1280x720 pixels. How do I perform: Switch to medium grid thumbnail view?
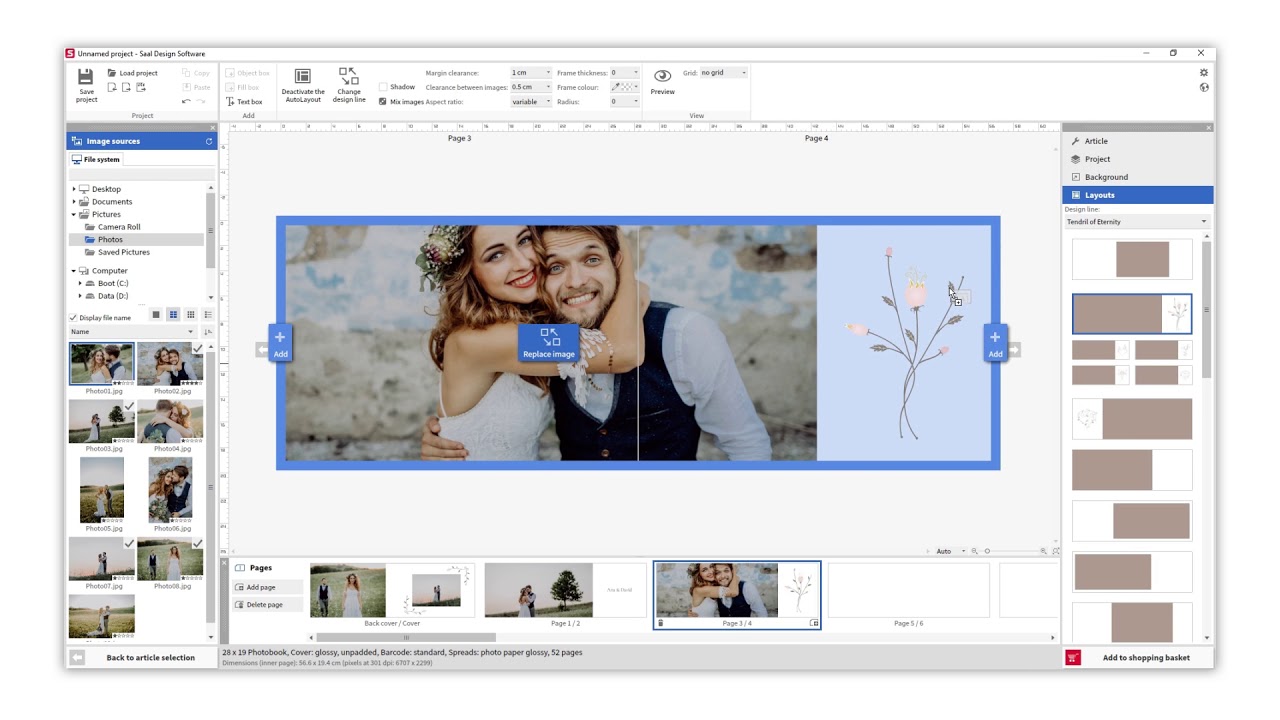pyautogui.click(x=173, y=315)
